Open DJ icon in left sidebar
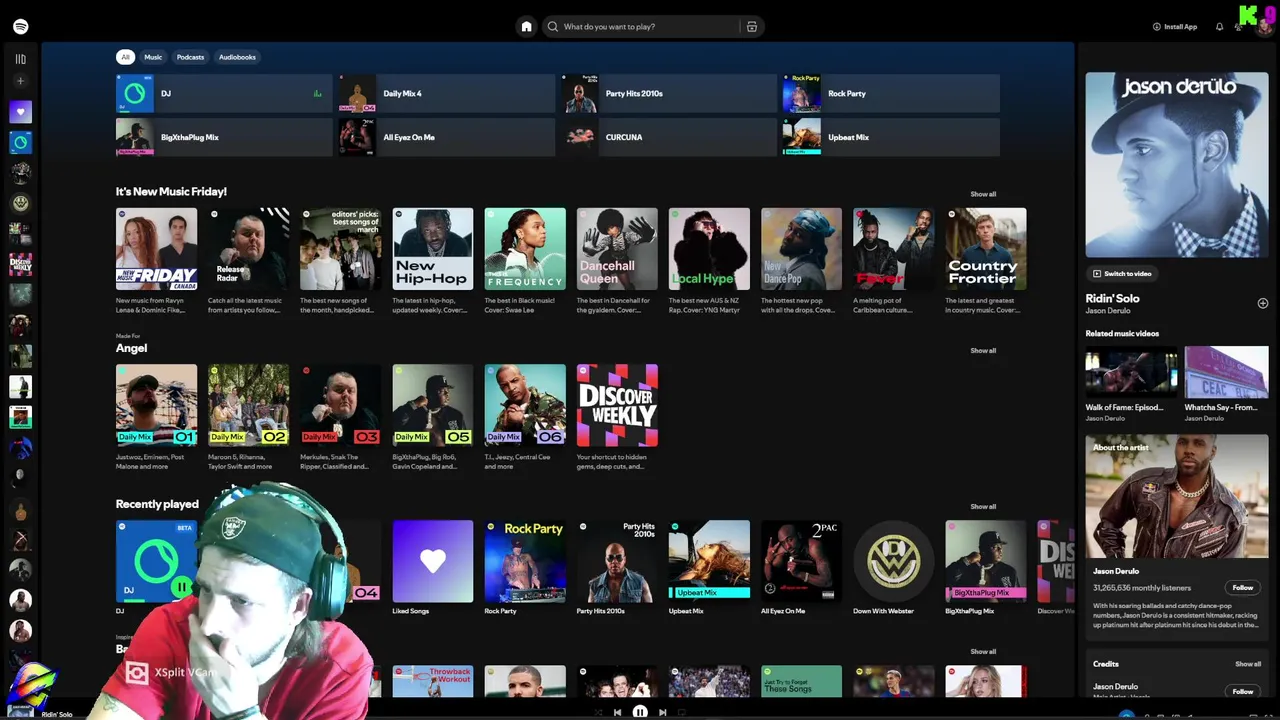This screenshot has height=720, width=1280. [x=20, y=142]
